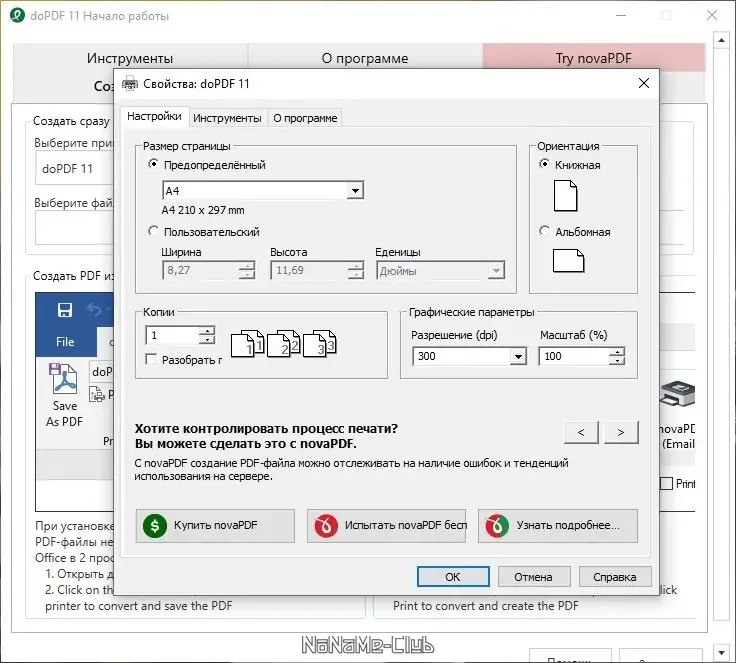Decrease the copies count spinner
This screenshot has height=663, width=736.
207,339
